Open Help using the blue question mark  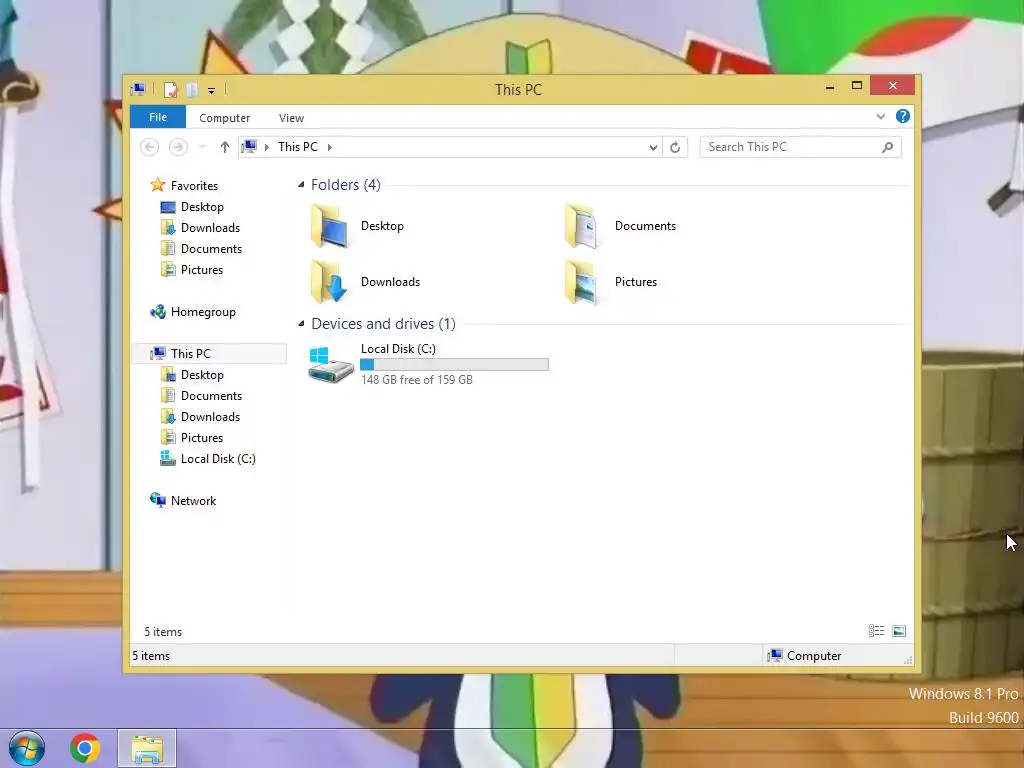click(903, 116)
